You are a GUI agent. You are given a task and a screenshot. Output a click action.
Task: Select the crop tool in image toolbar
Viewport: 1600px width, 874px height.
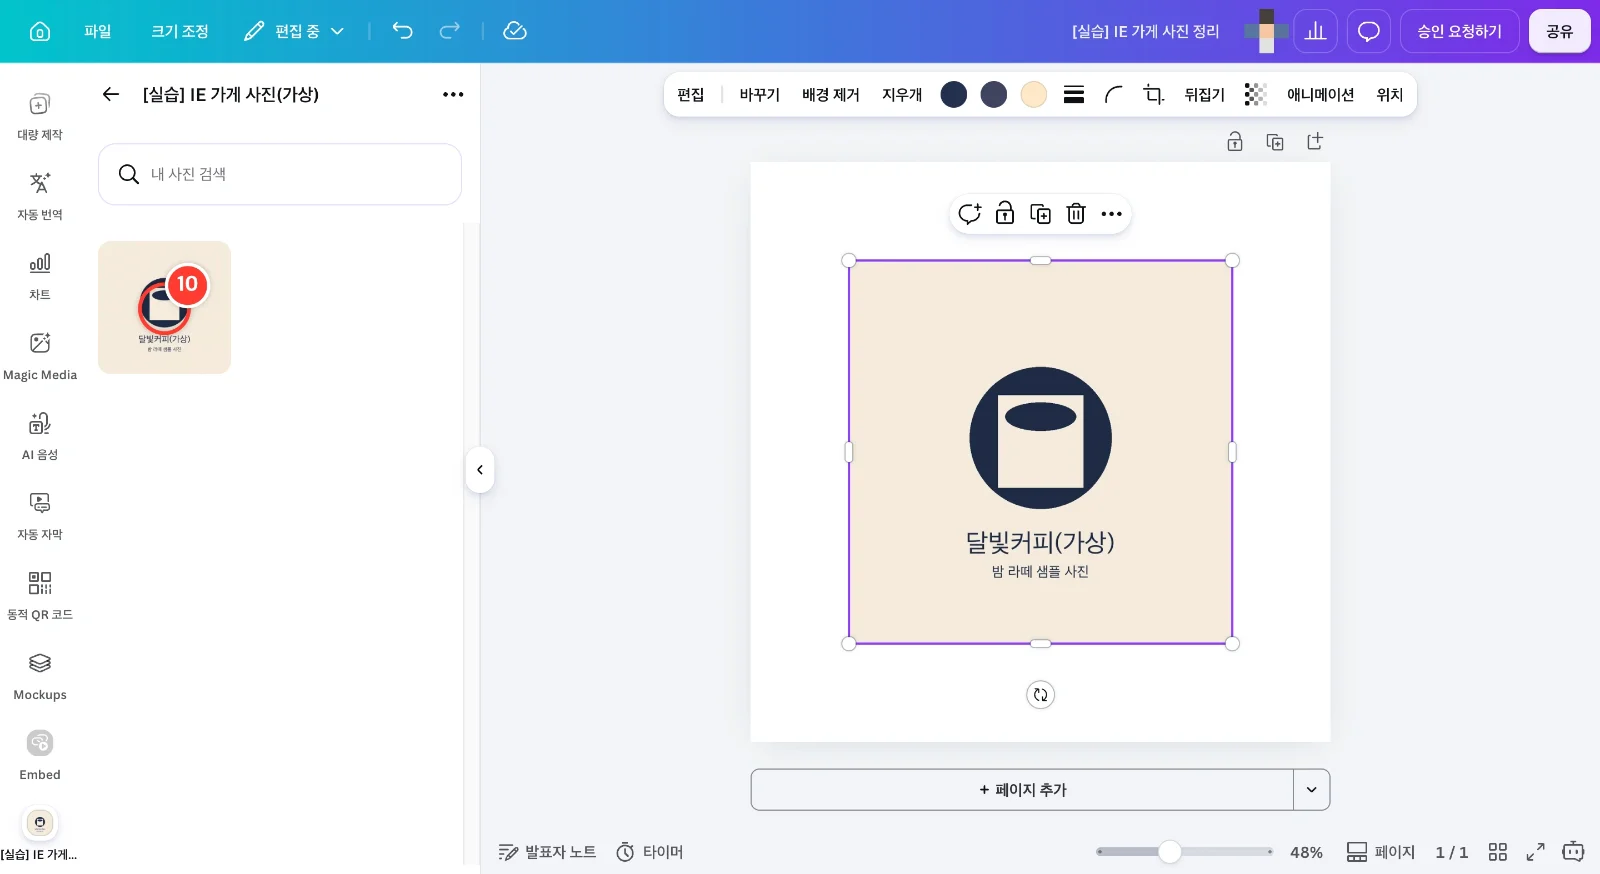pyautogui.click(x=1154, y=94)
